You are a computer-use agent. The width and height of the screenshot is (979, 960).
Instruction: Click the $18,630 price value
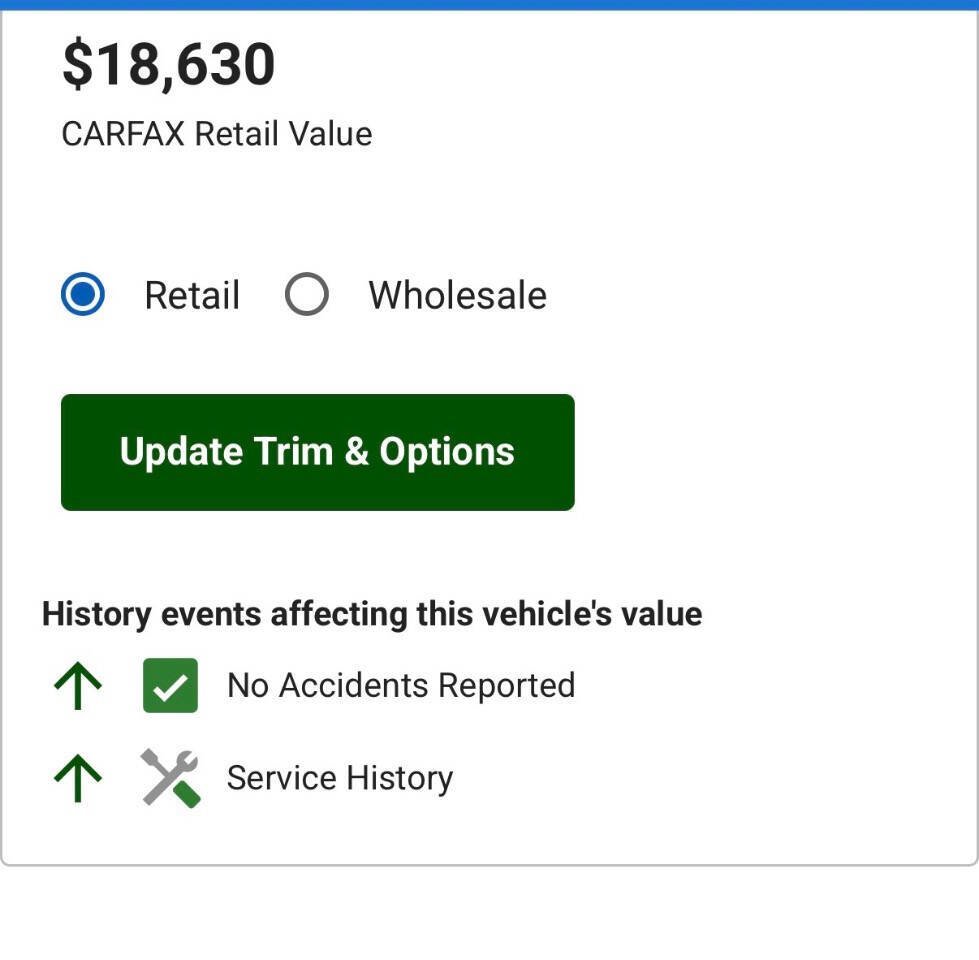169,64
